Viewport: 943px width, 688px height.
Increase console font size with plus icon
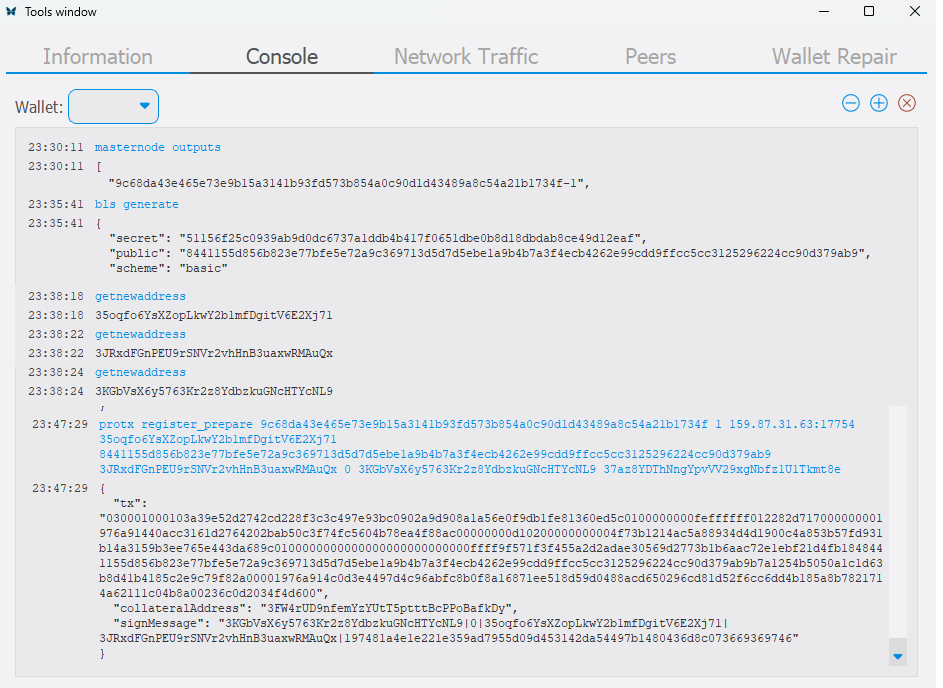878,103
